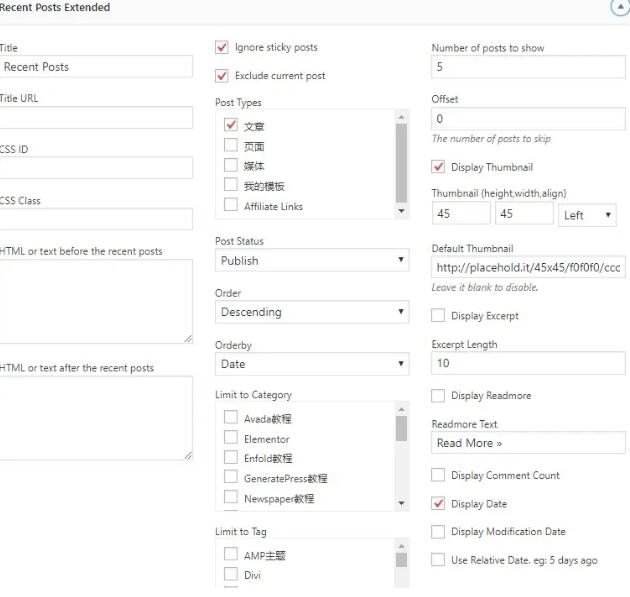Click the Post Types scrollbar thumb
This screenshot has width=630, height=597.
401,163
